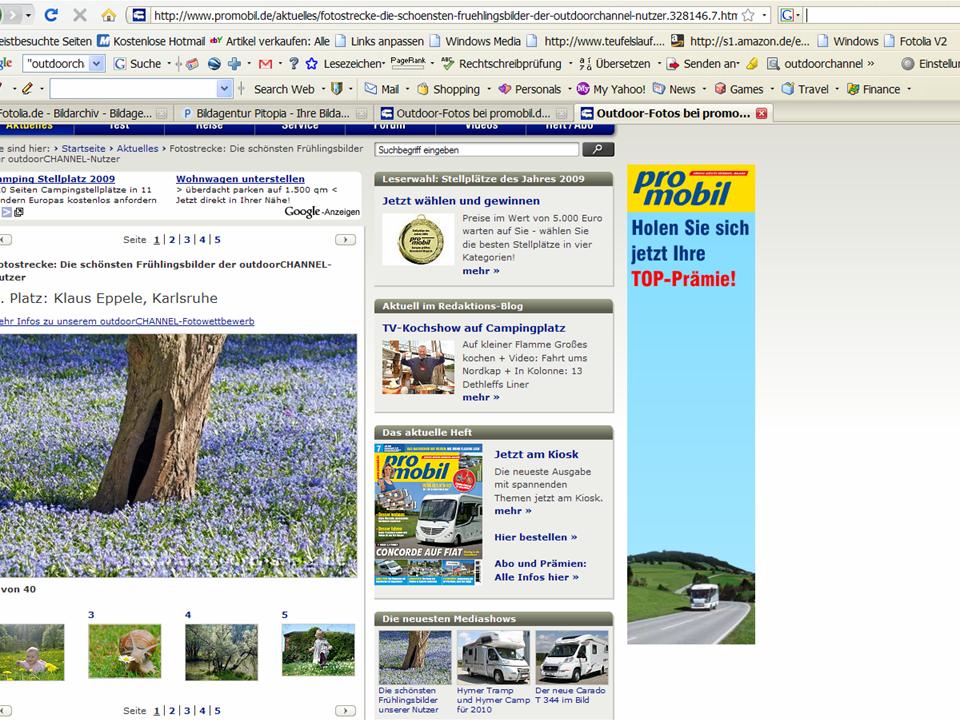Open the URL history dropdown arrow
The width and height of the screenshot is (960, 720).
(765, 16)
